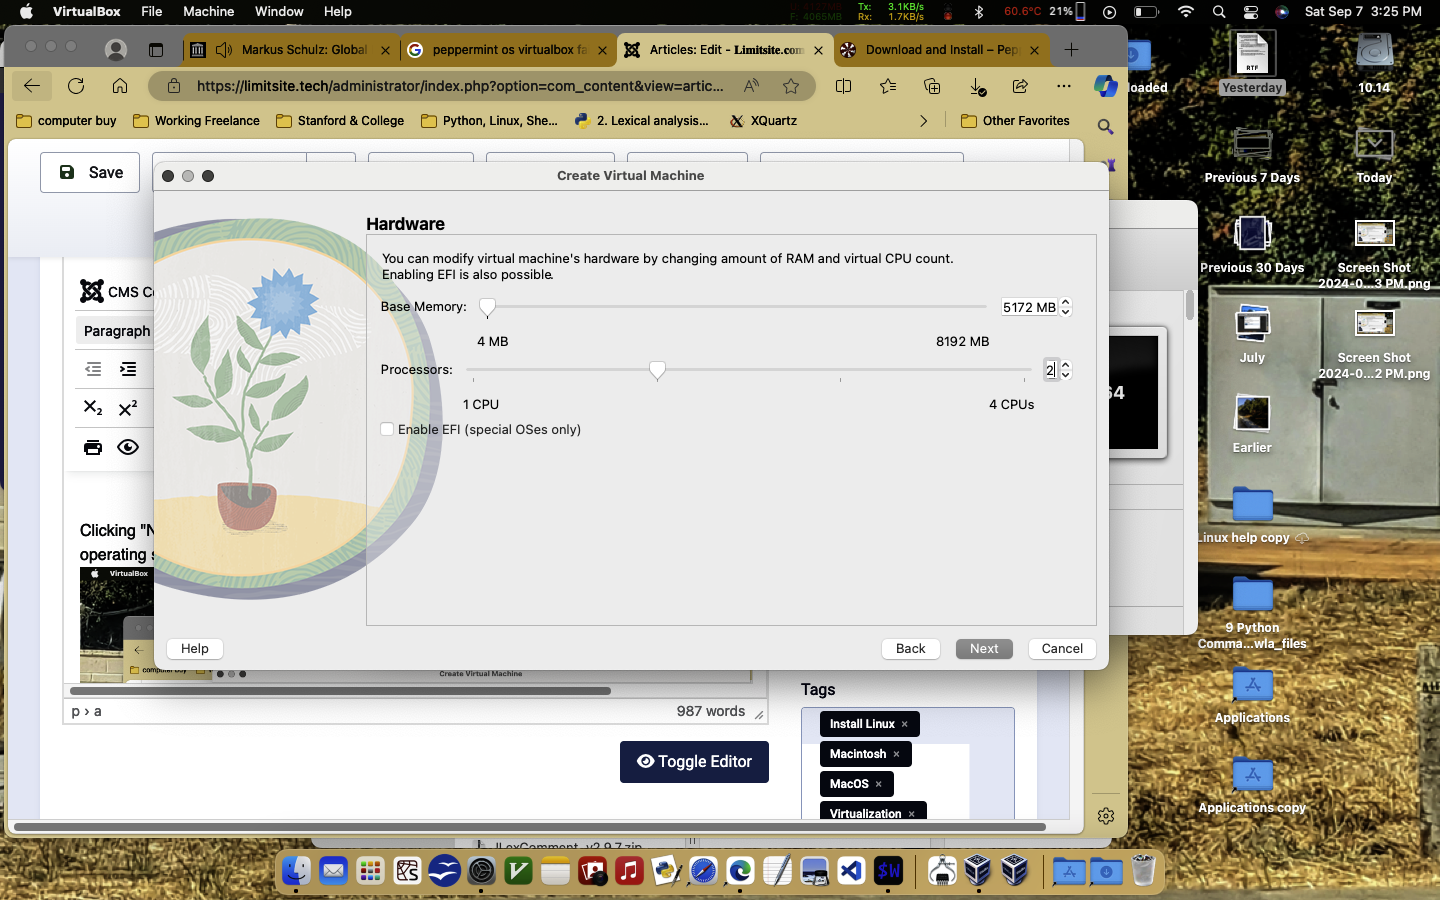The width and height of the screenshot is (1440, 900).
Task: Add page to favorites star icon
Action: (x=791, y=86)
